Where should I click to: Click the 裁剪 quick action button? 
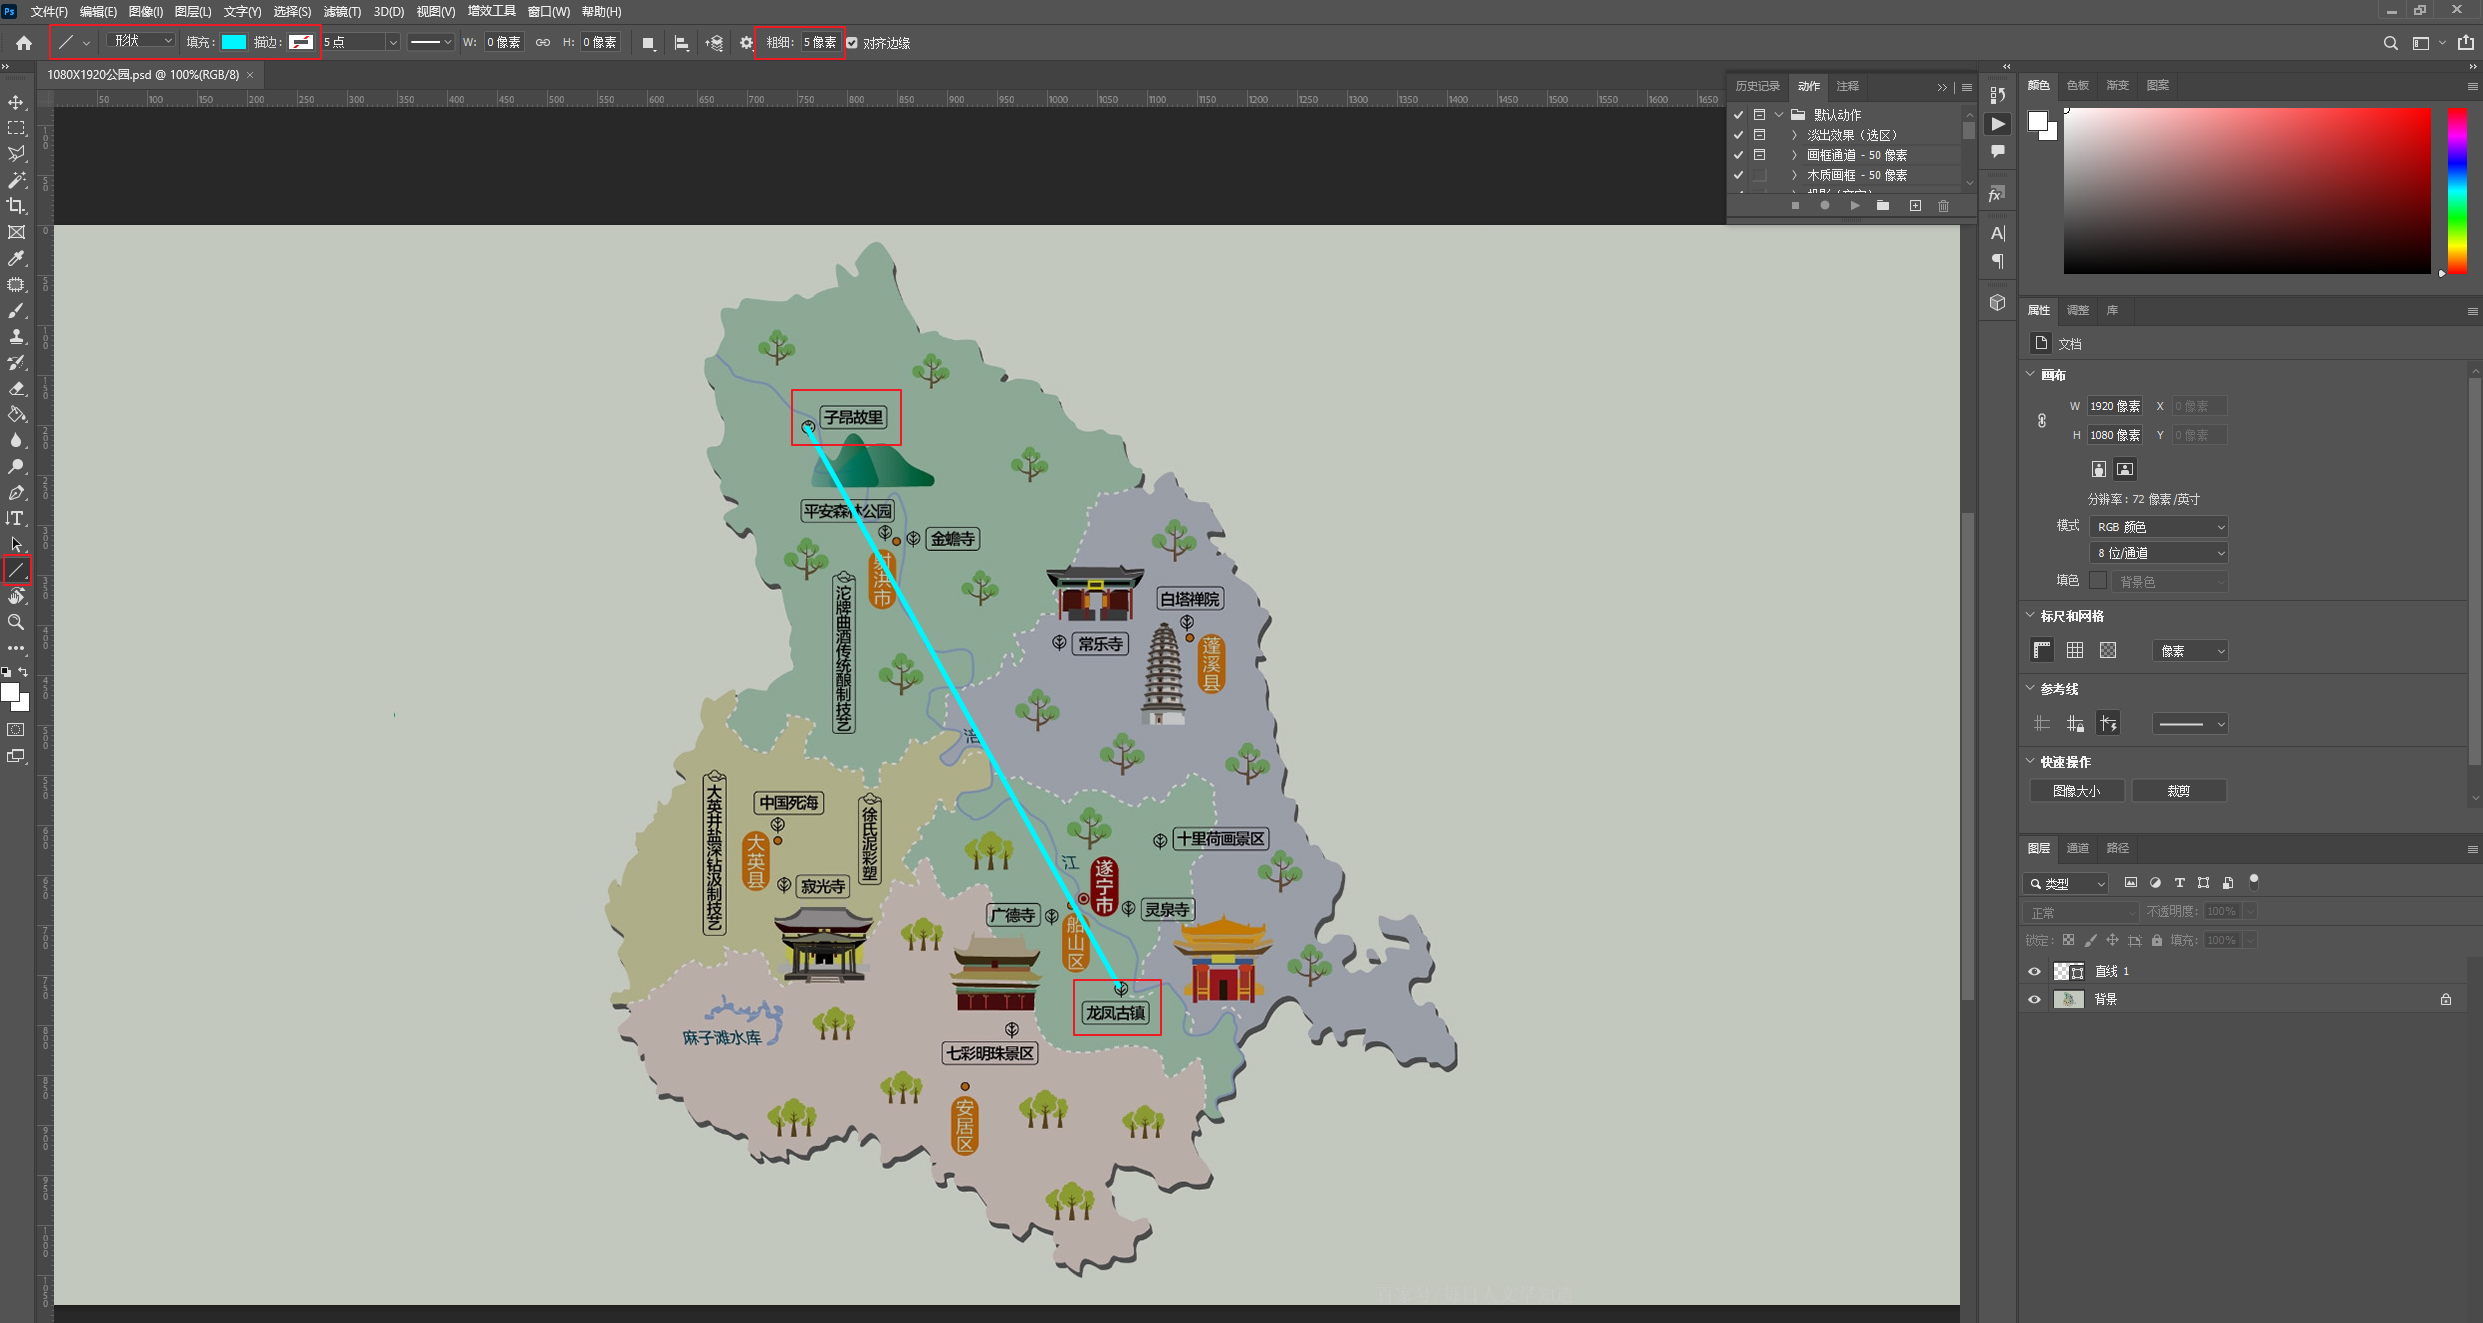(2178, 791)
